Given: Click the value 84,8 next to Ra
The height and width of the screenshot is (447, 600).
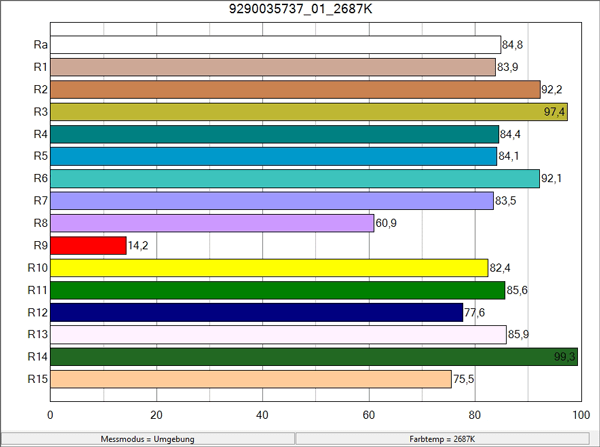Looking at the screenshot, I should 512,45.
